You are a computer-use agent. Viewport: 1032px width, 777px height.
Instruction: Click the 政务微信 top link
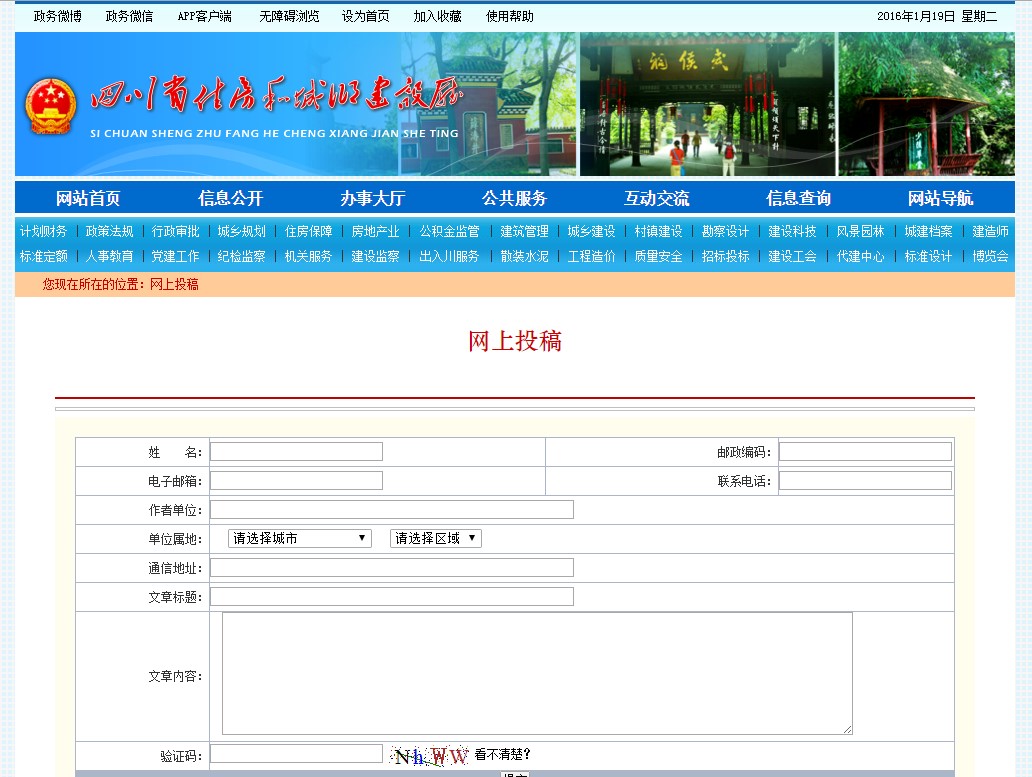[129, 16]
